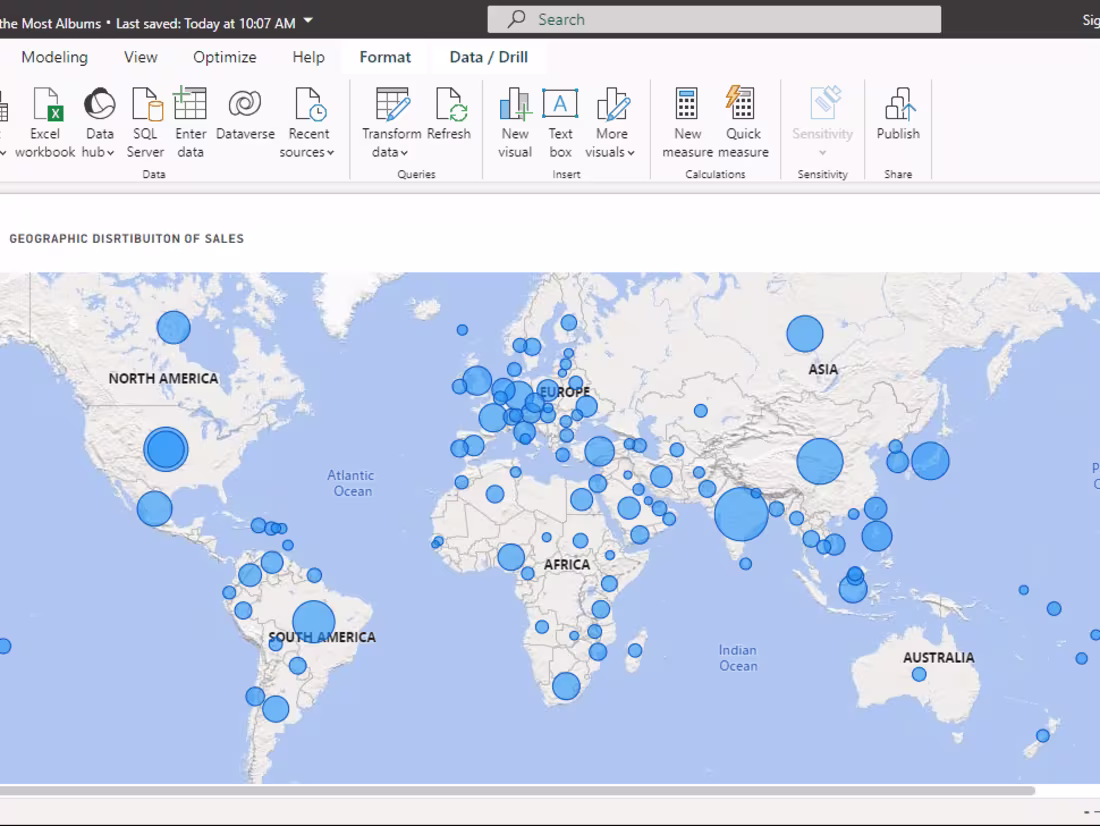Select the Australia sales bubble
The image size is (1100, 826).
919,674
